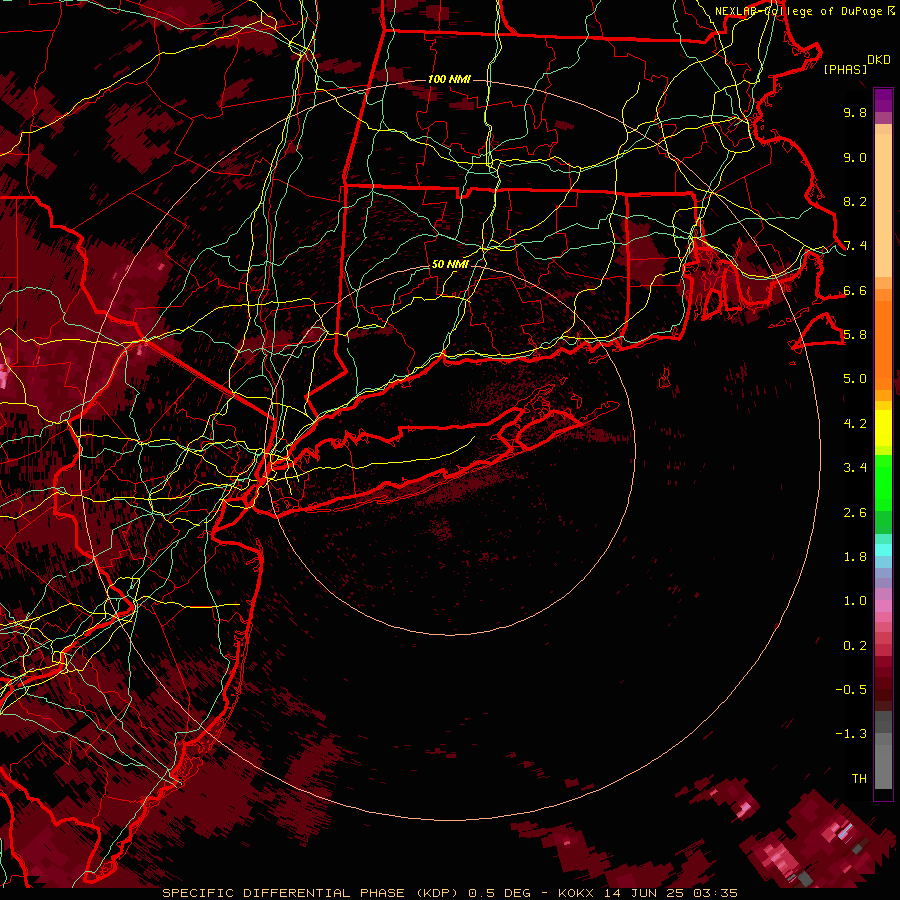Click the 100 NMI range ring label
This screenshot has width=900, height=900.
click(x=449, y=79)
